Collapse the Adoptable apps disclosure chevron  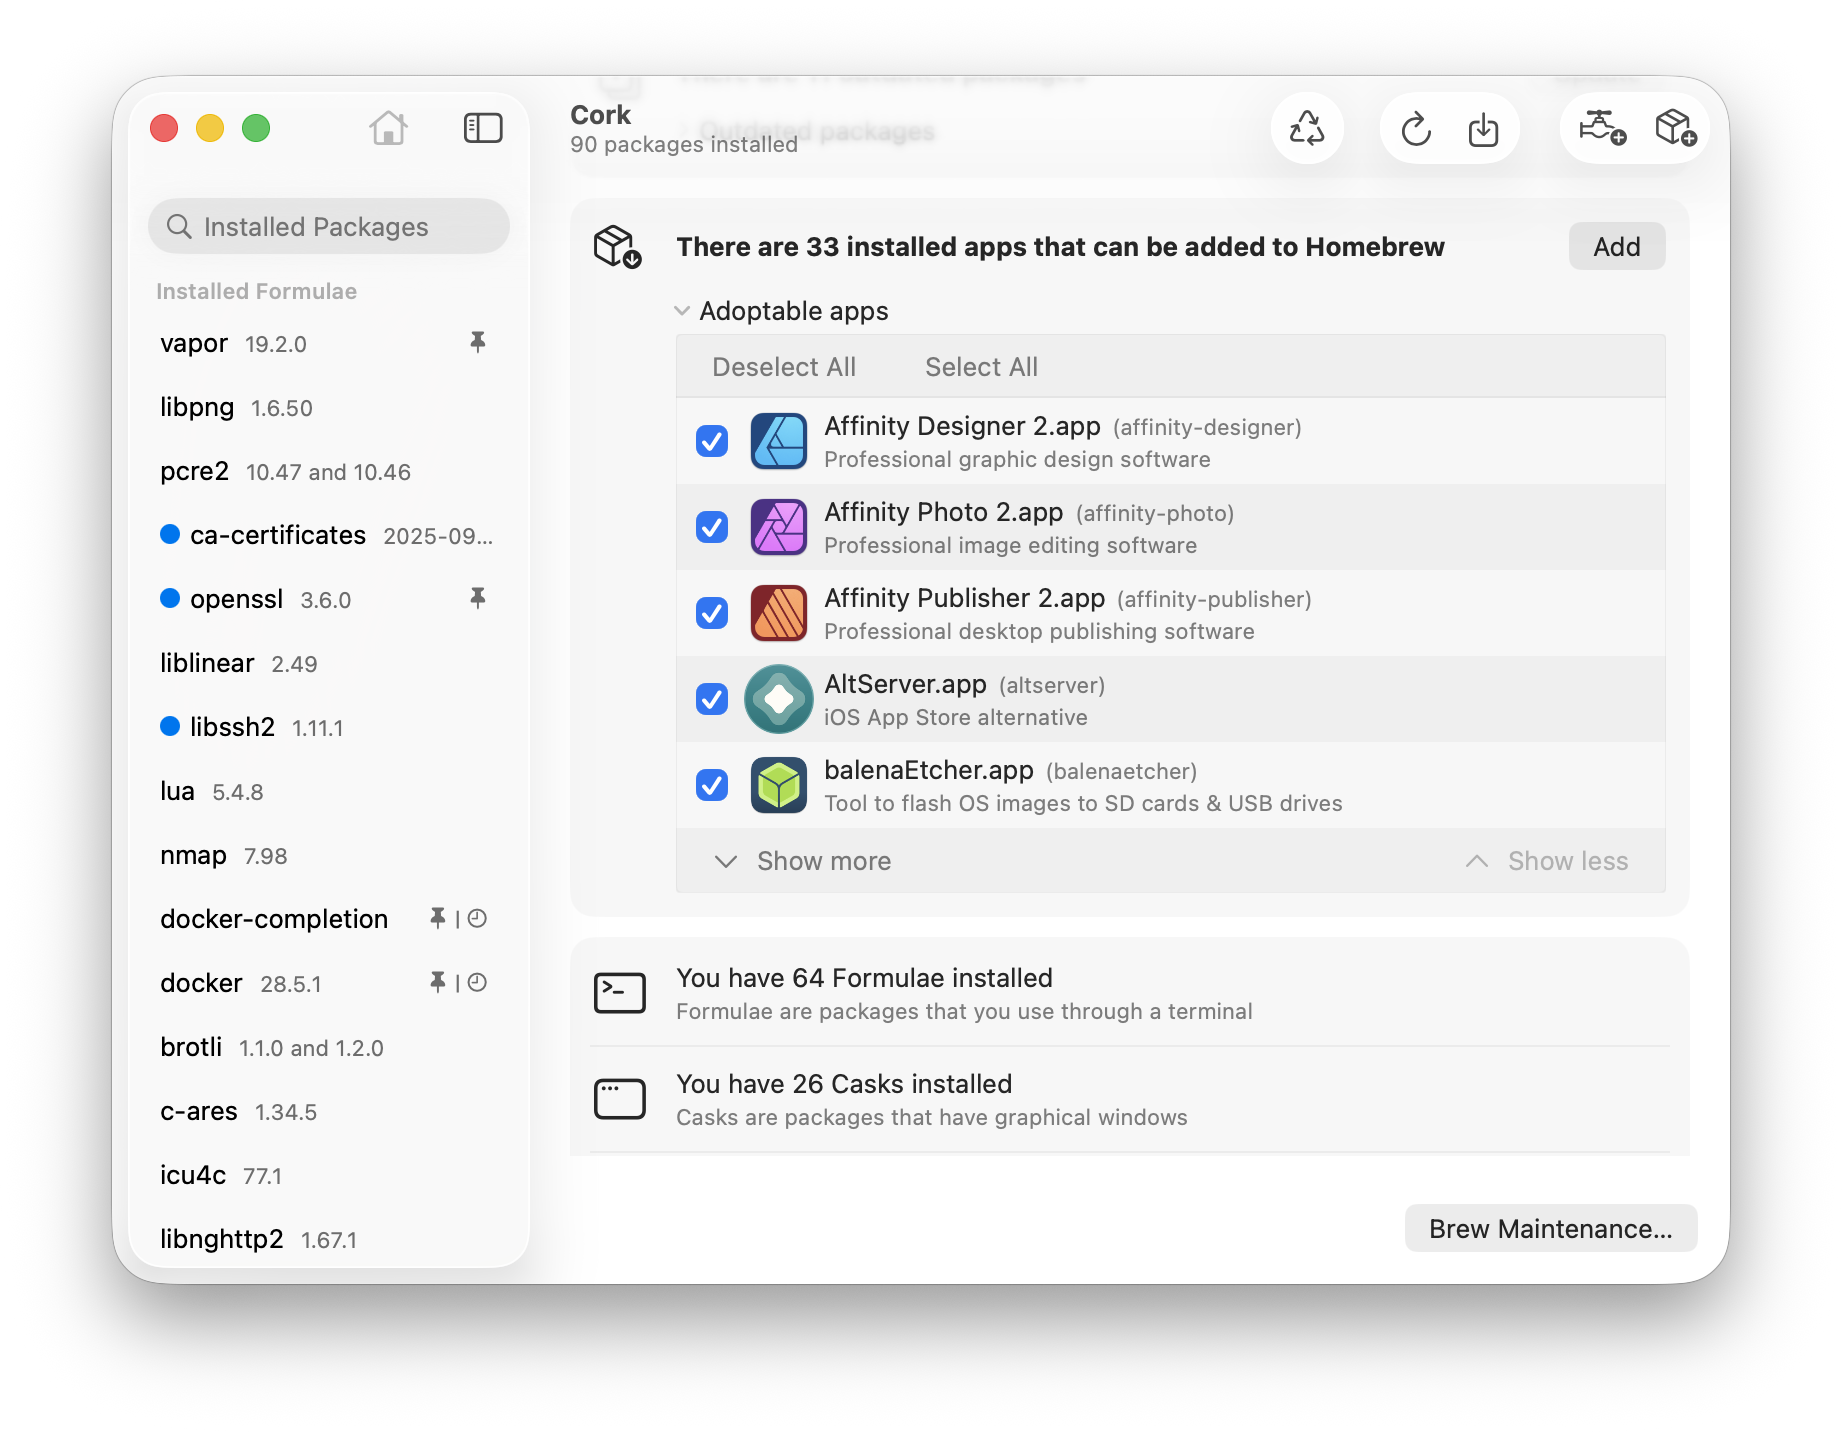682,311
